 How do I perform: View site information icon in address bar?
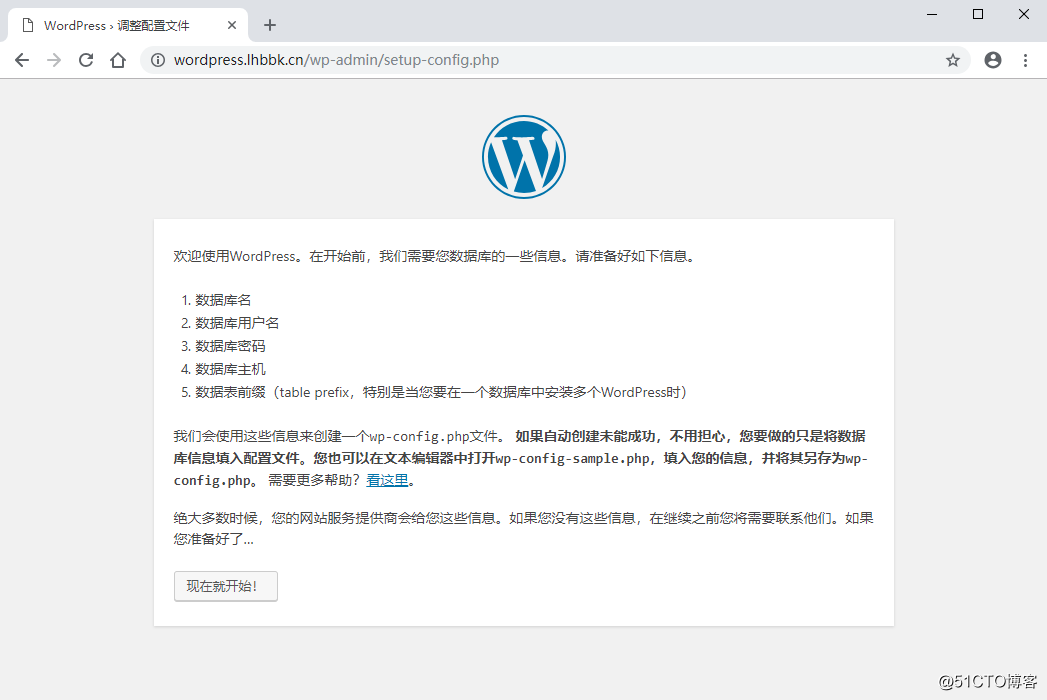[x=158, y=60]
